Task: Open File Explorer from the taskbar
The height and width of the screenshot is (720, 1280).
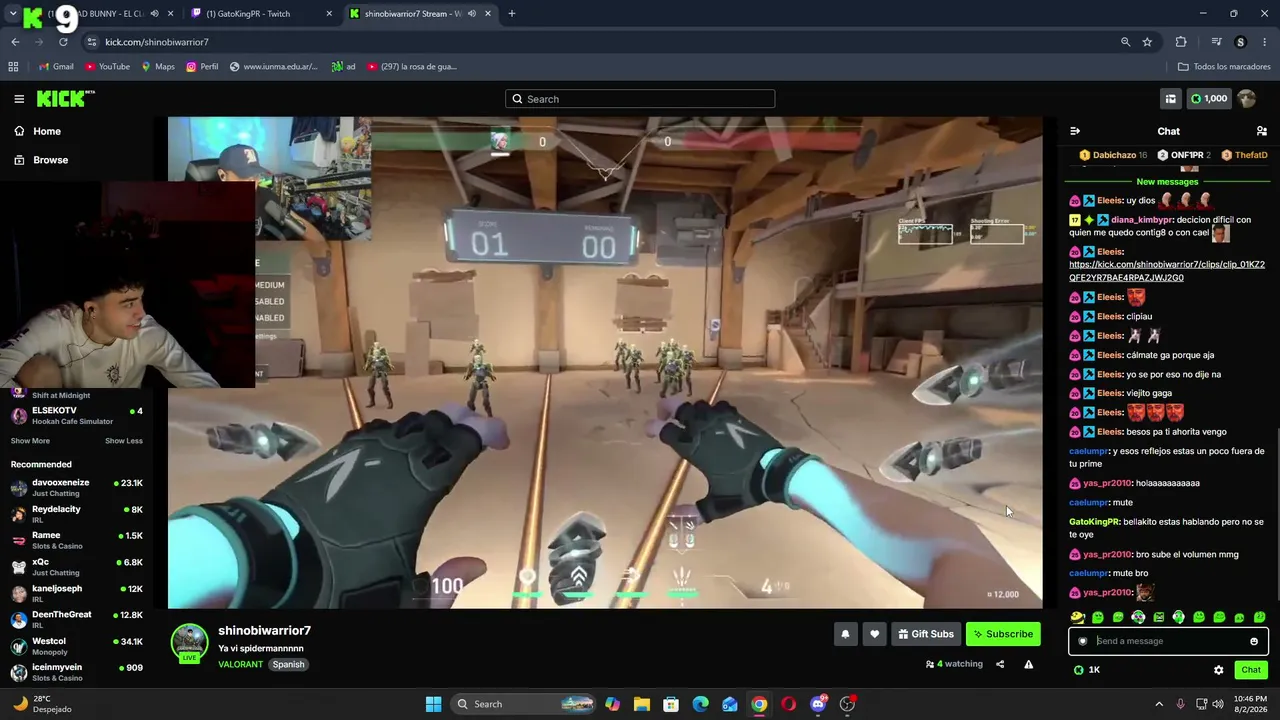Action: coord(641,704)
